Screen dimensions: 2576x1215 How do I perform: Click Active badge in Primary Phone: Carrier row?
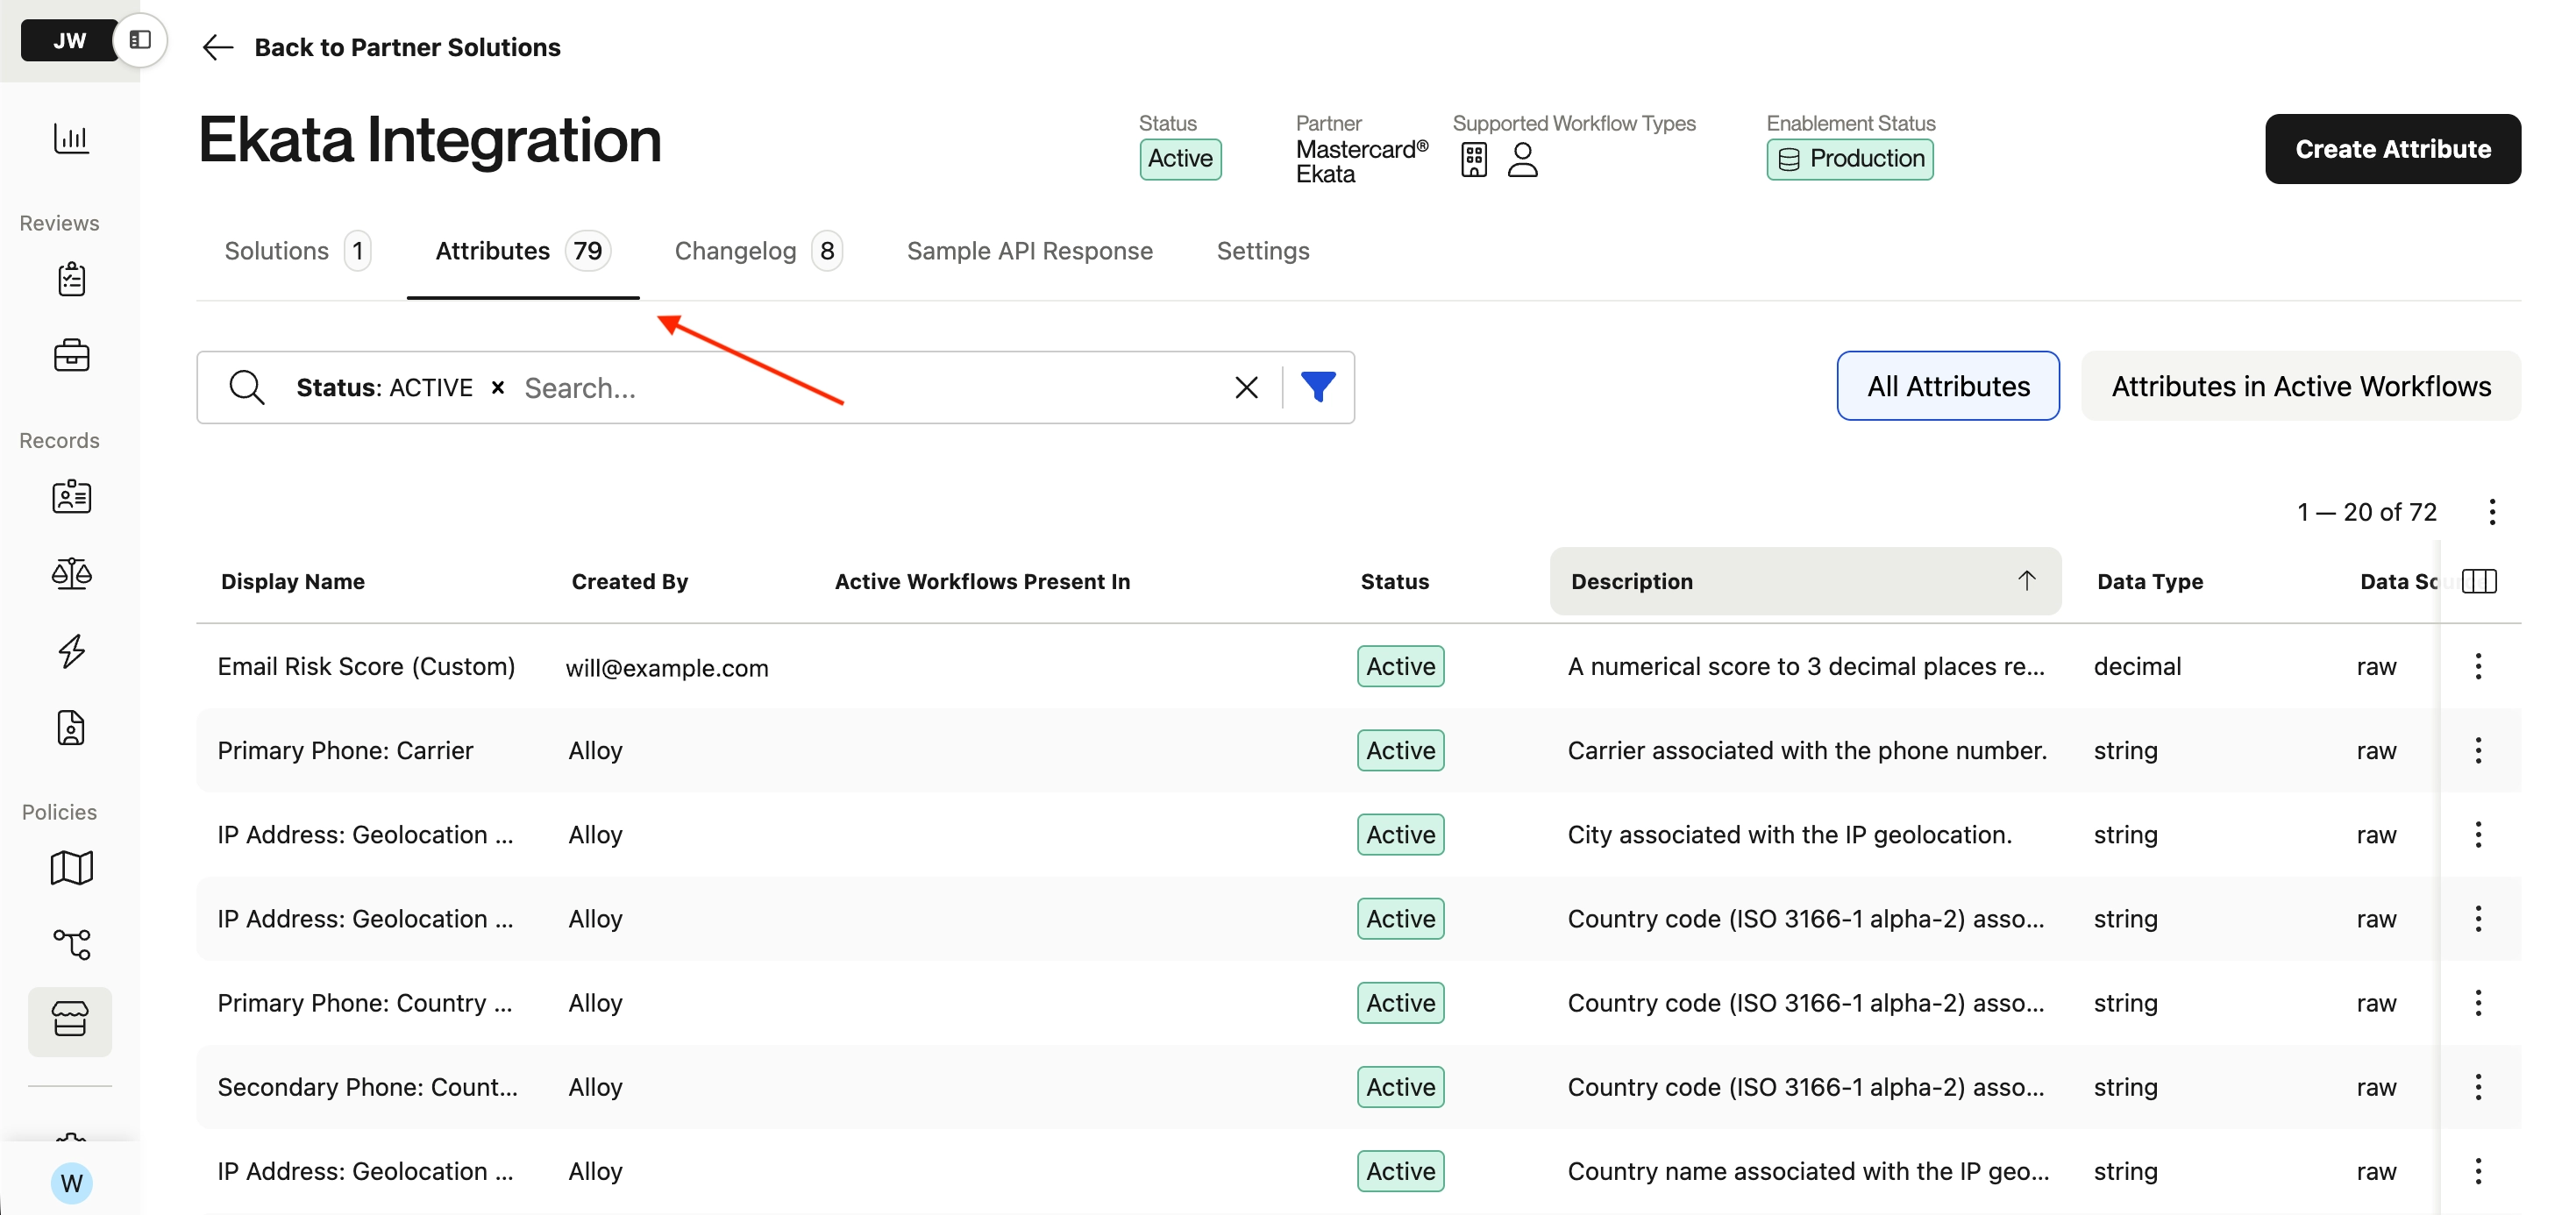pyautogui.click(x=1400, y=750)
